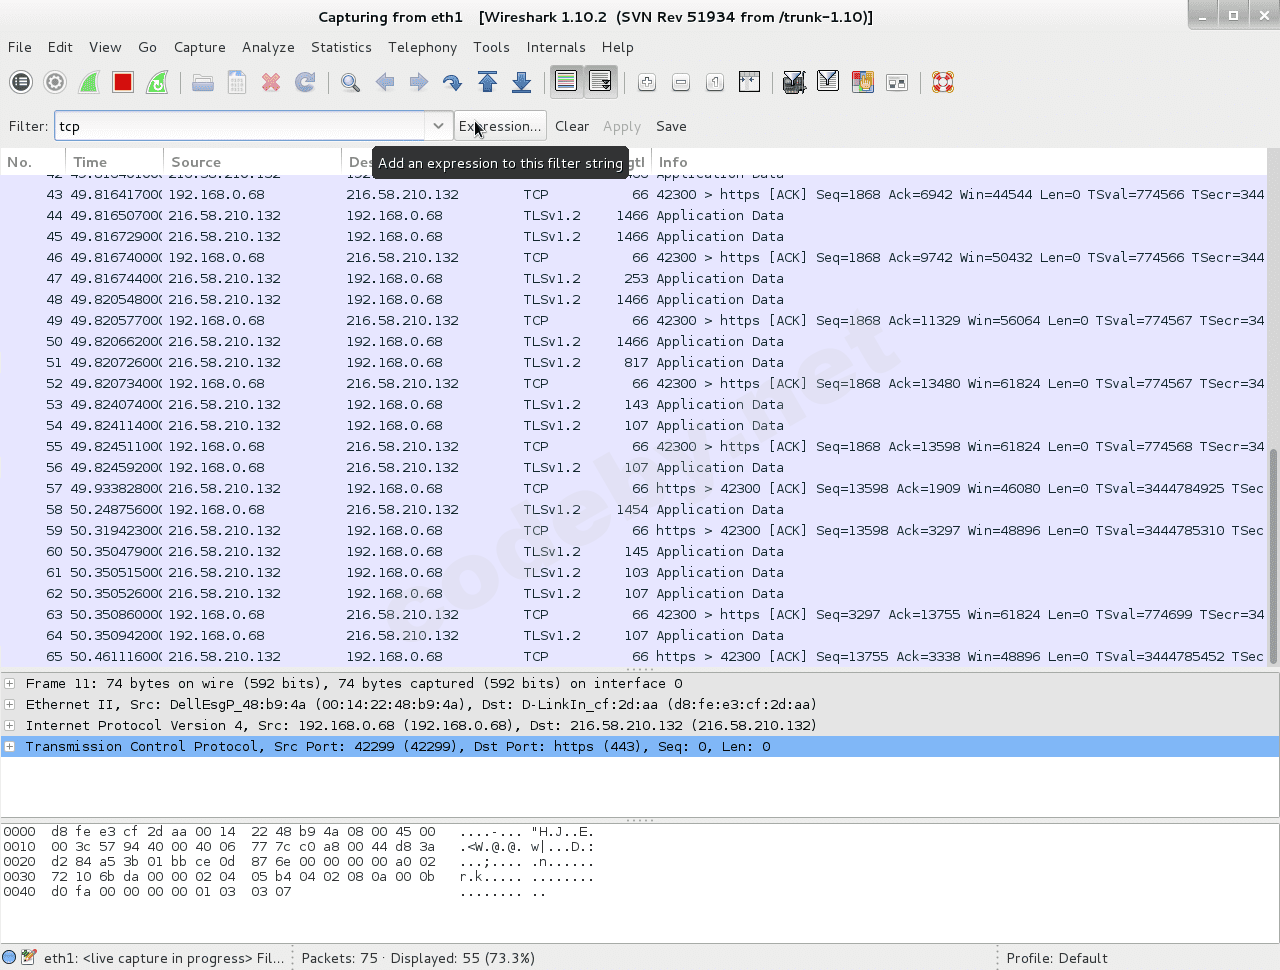Click the expert info status circle
This screenshot has height=970, width=1280.
(10, 957)
